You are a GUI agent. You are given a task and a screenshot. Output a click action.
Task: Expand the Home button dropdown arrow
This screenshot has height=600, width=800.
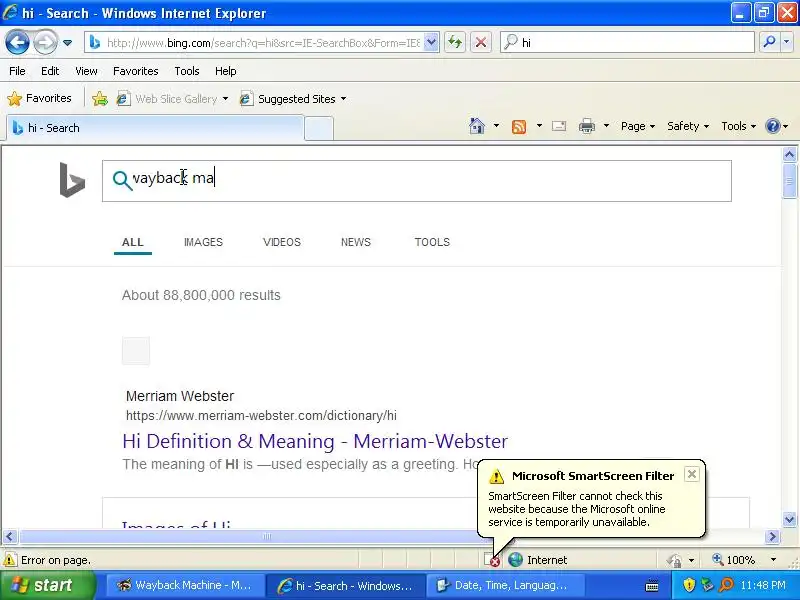click(x=496, y=126)
